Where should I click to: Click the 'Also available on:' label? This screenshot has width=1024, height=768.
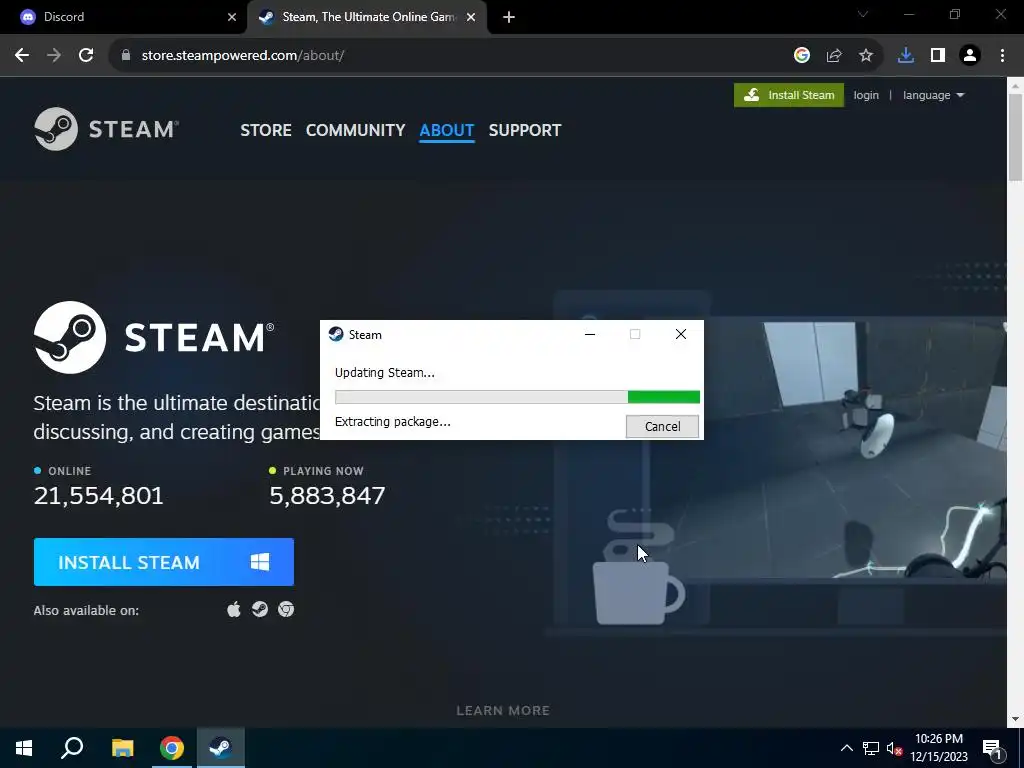pyautogui.click(x=86, y=611)
